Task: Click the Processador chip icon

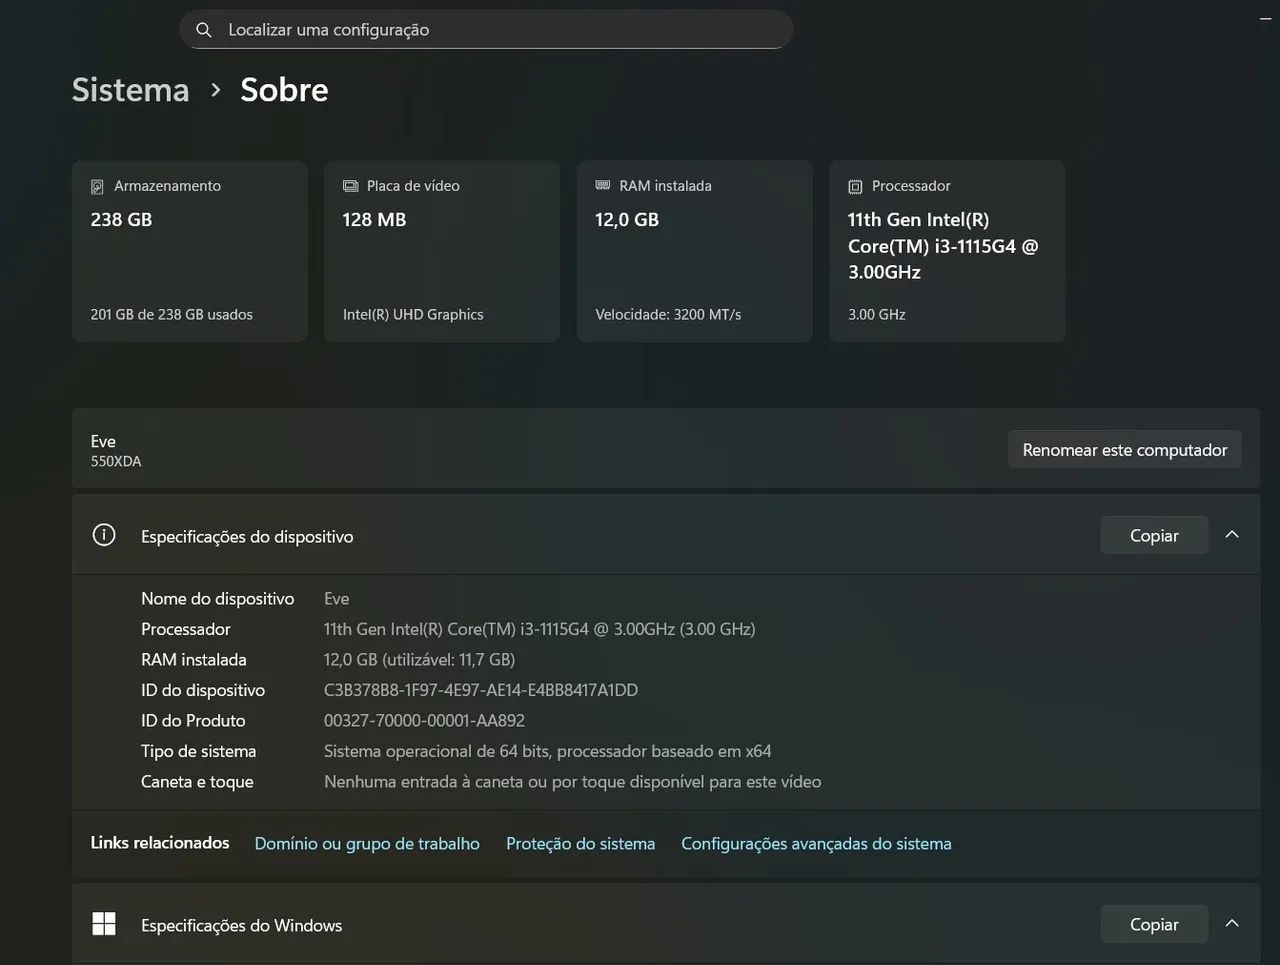Action: (855, 187)
